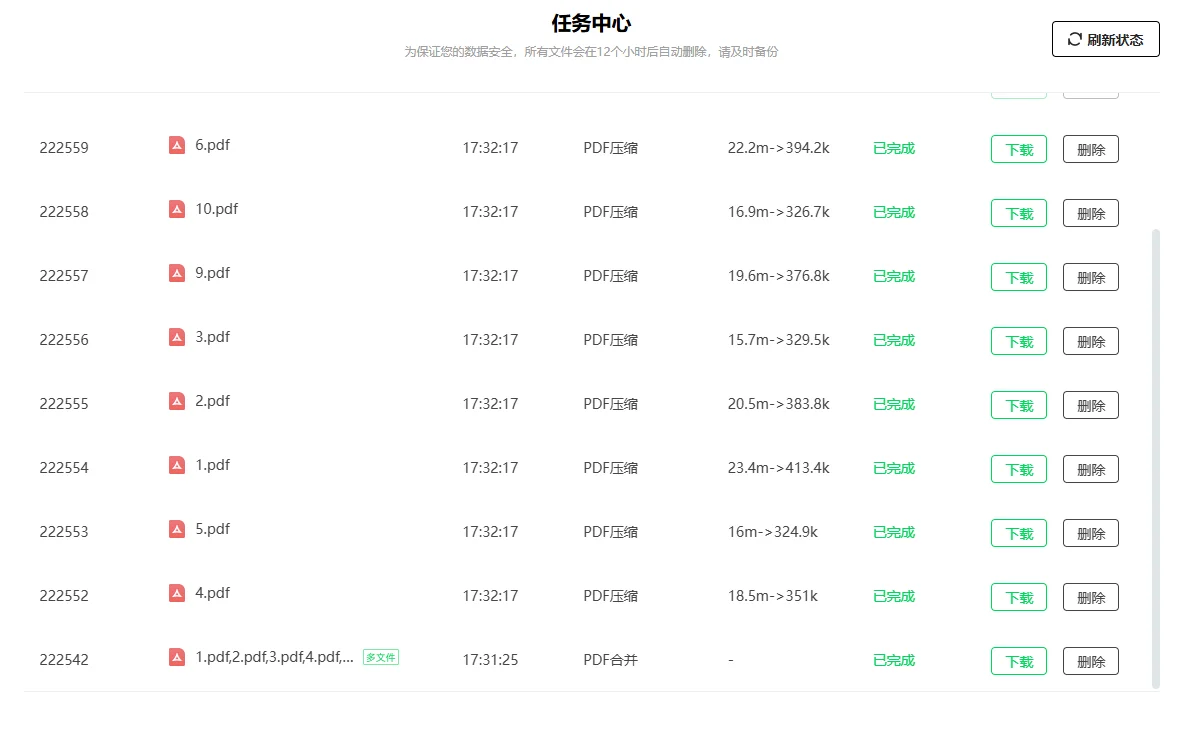Click file name 6.pdf
This screenshot has width=1177, height=741.
212,145
